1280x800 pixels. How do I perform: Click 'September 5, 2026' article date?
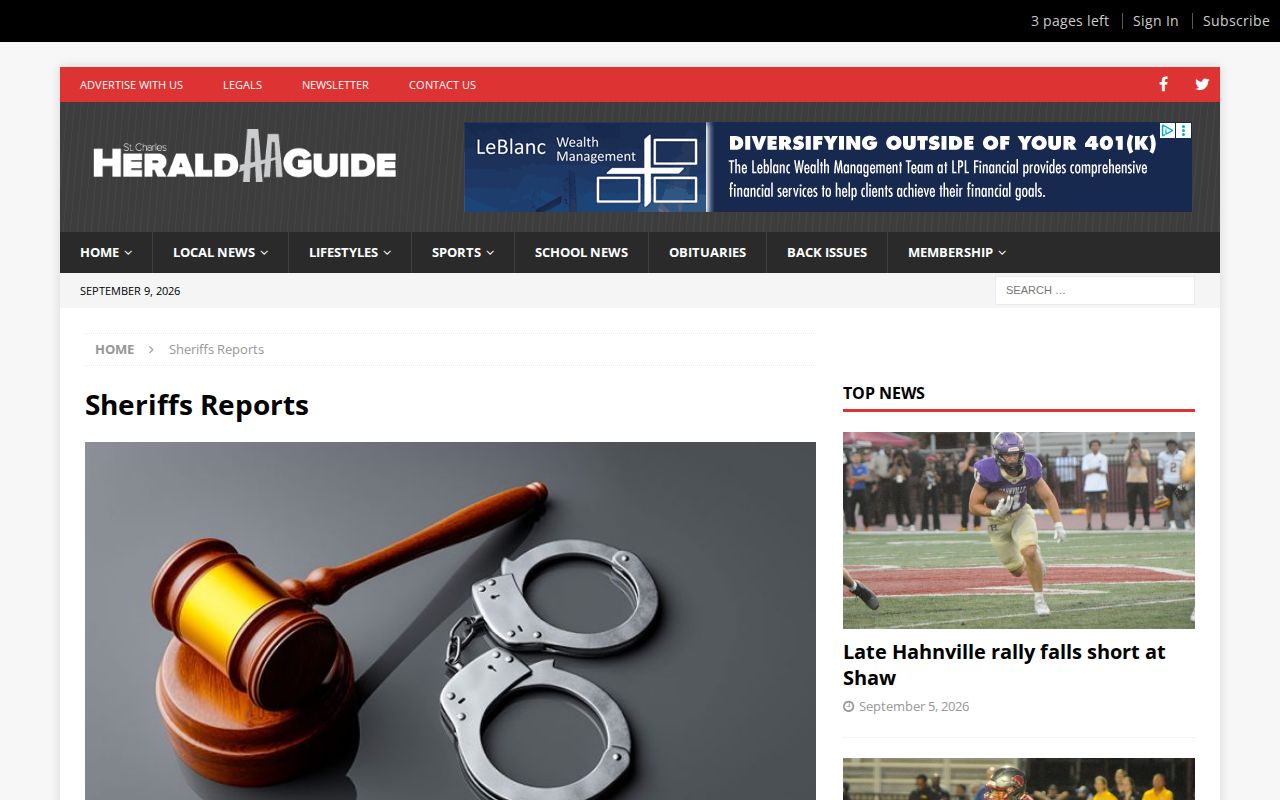[914, 706]
